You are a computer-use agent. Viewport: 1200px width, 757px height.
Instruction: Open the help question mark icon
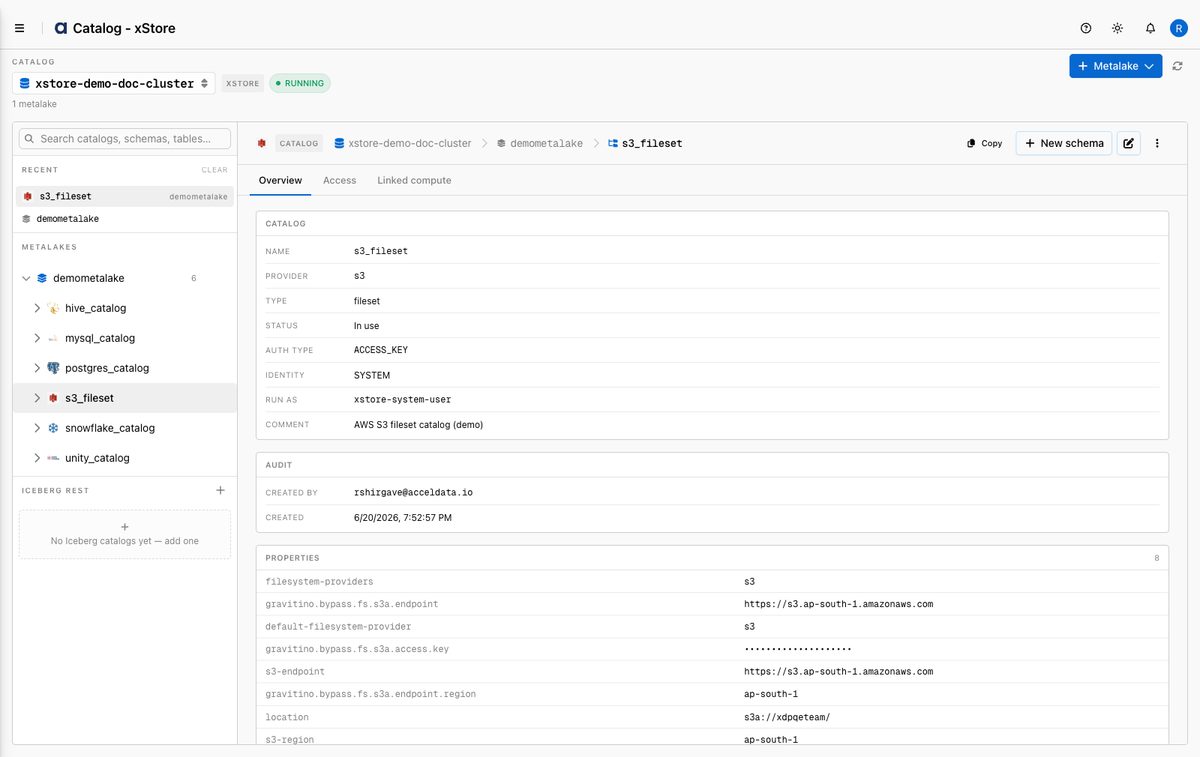pyautogui.click(x=1086, y=28)
